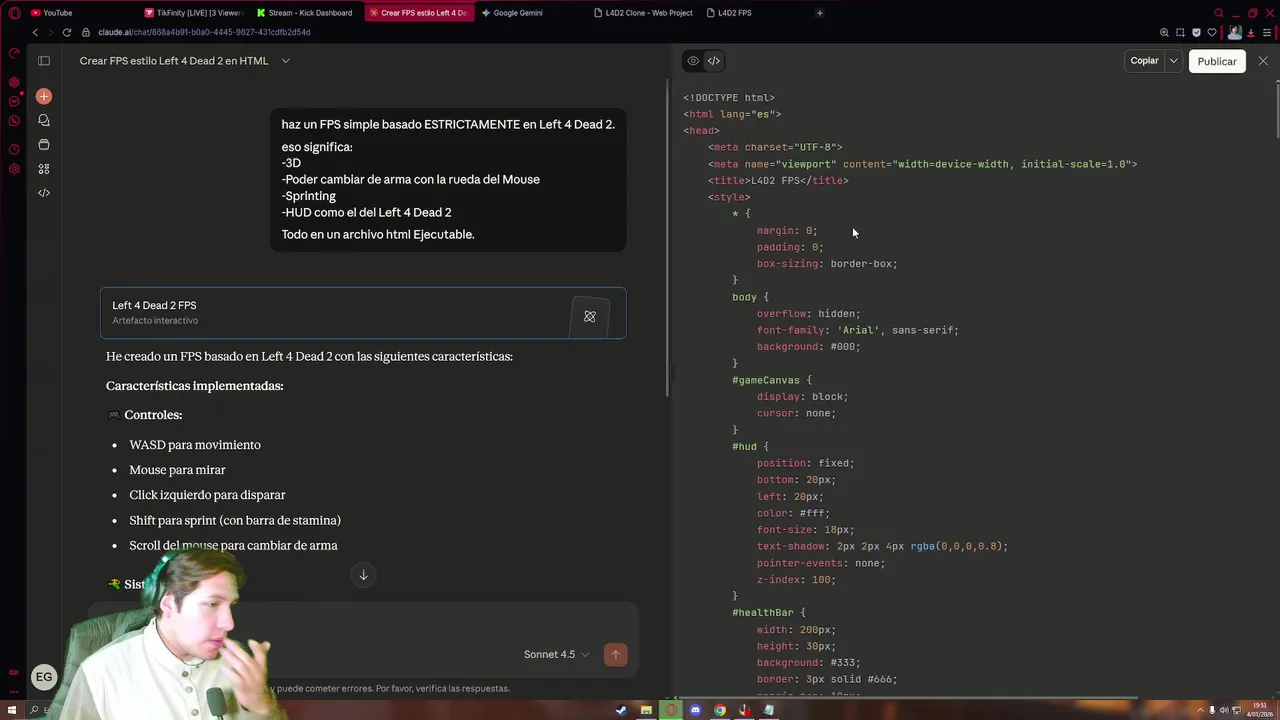Click the '#healthBar {' selector line
This screenshot has height=720, width=1280.
click(x=769, y=613)
